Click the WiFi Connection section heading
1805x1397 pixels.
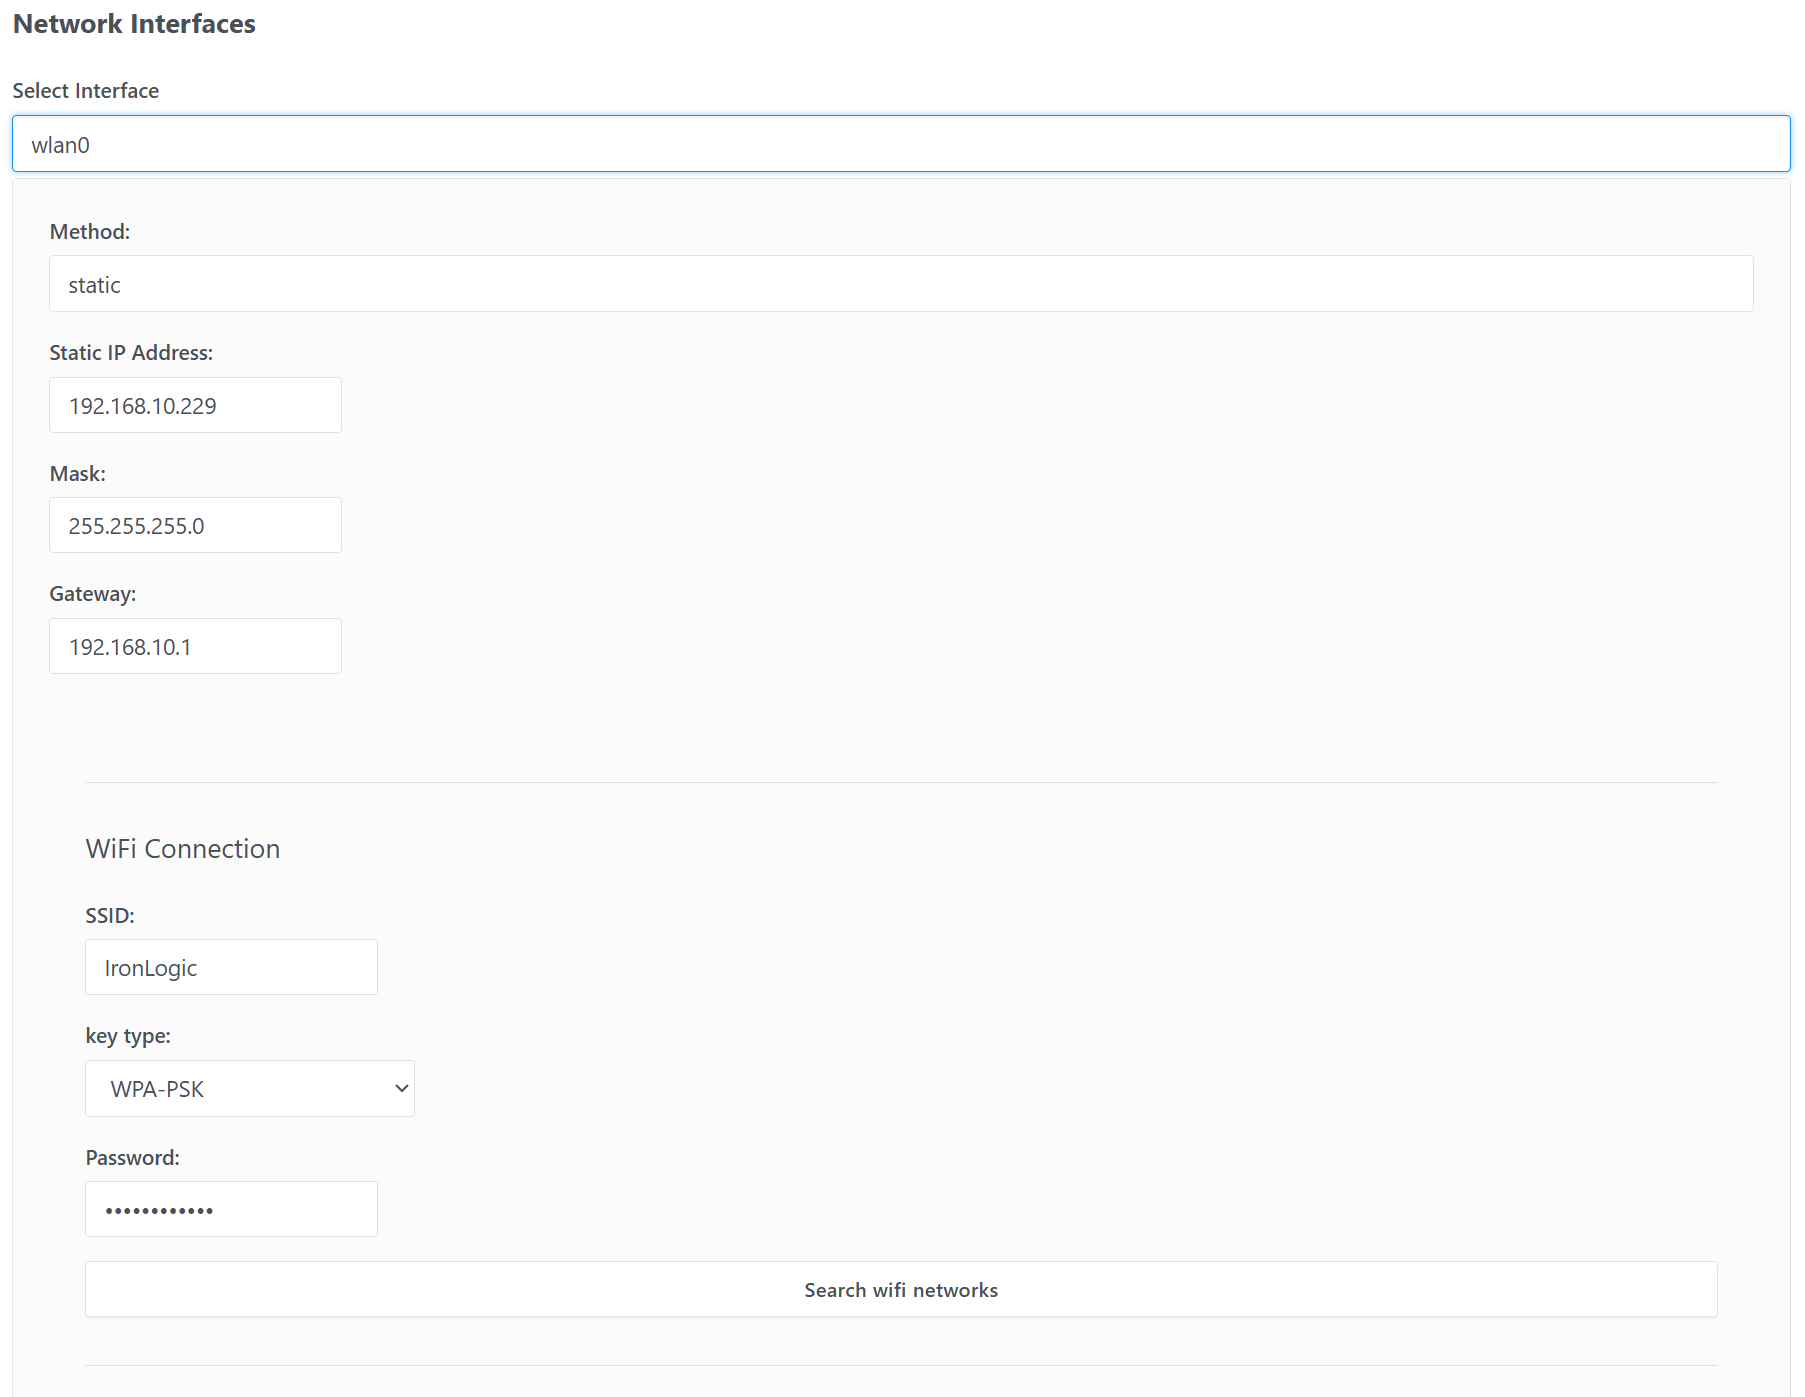point(183,849)
